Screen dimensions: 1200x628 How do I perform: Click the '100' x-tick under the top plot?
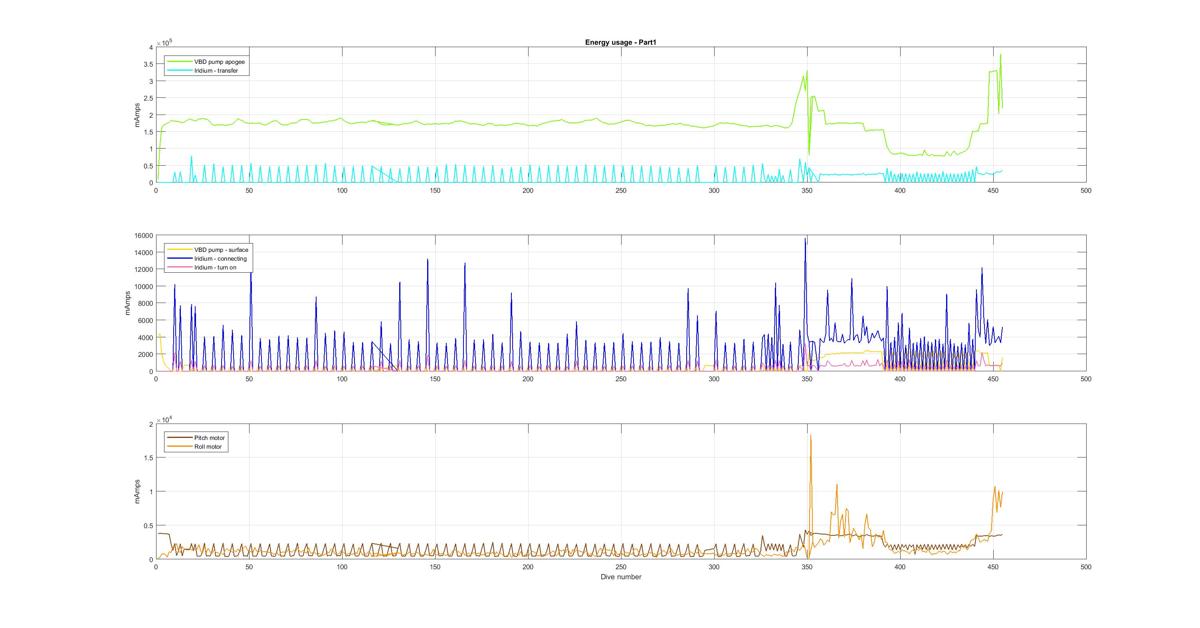(x=342, y=190)
